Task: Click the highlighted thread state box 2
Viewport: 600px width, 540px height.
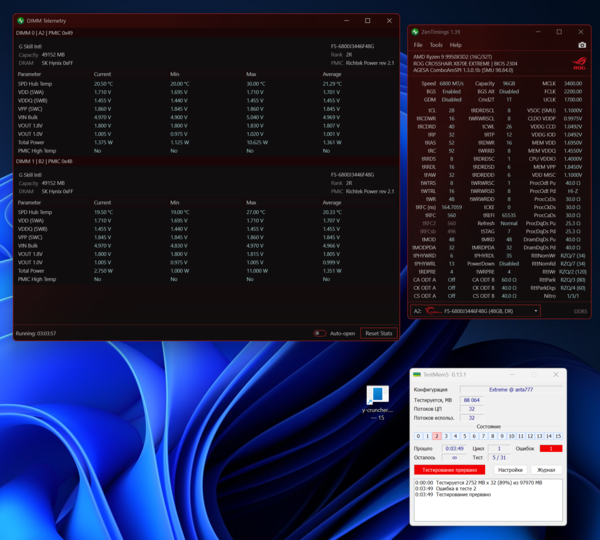Action: pos(437,436)
